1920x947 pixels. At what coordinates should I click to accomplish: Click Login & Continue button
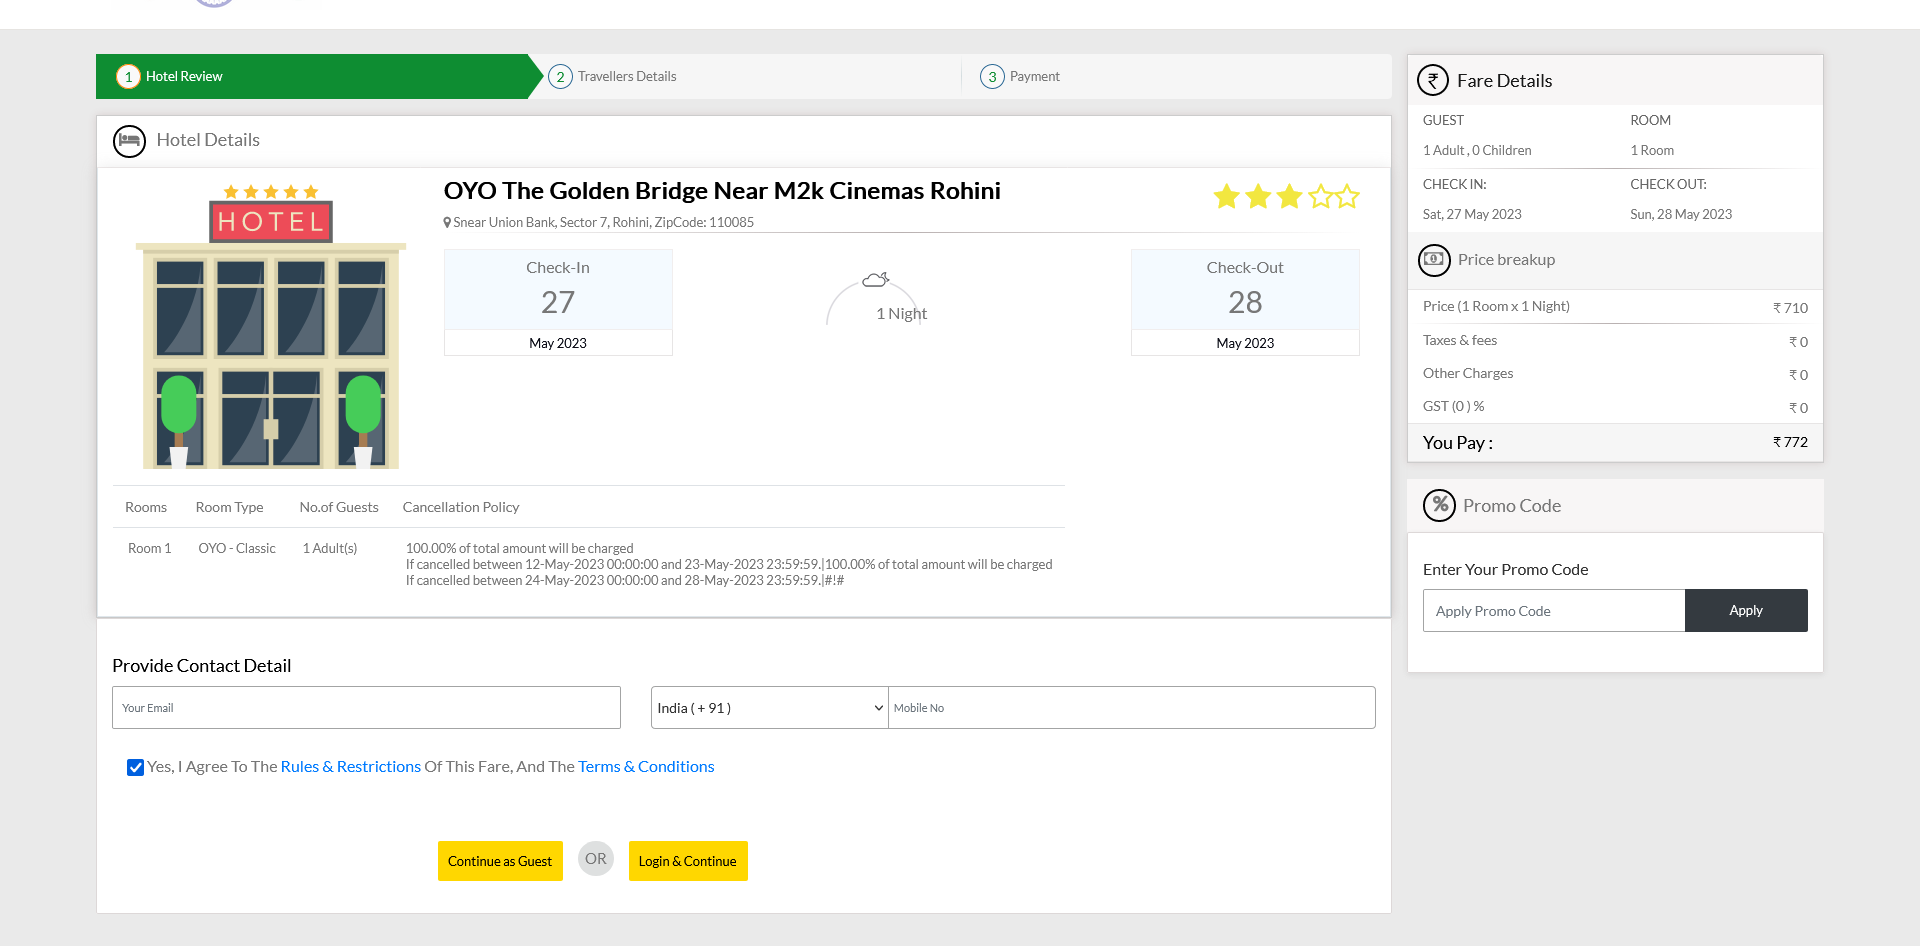tap(688, 861)
